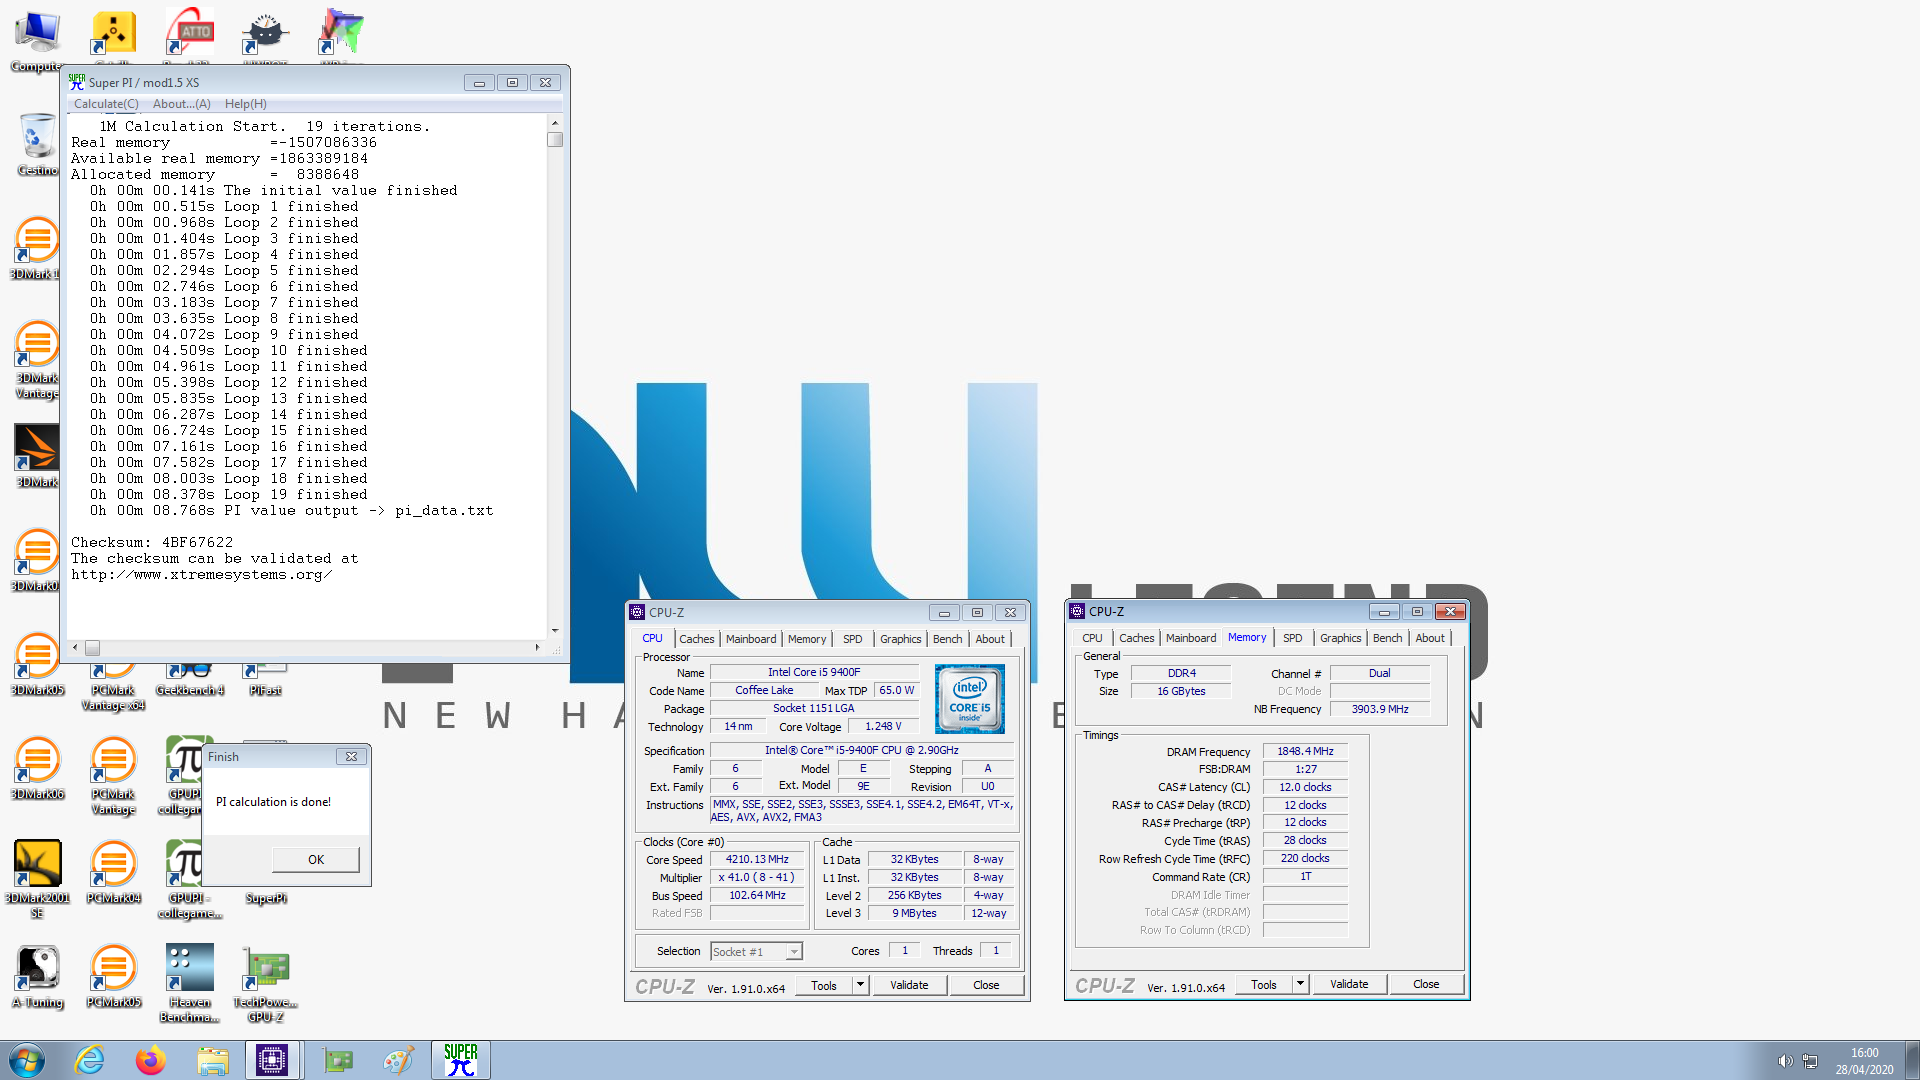Screen dimensions: 1920x1080
Task: Click the Super PI vertical scrollbar down arrow
Action: [x=555, y=631]
